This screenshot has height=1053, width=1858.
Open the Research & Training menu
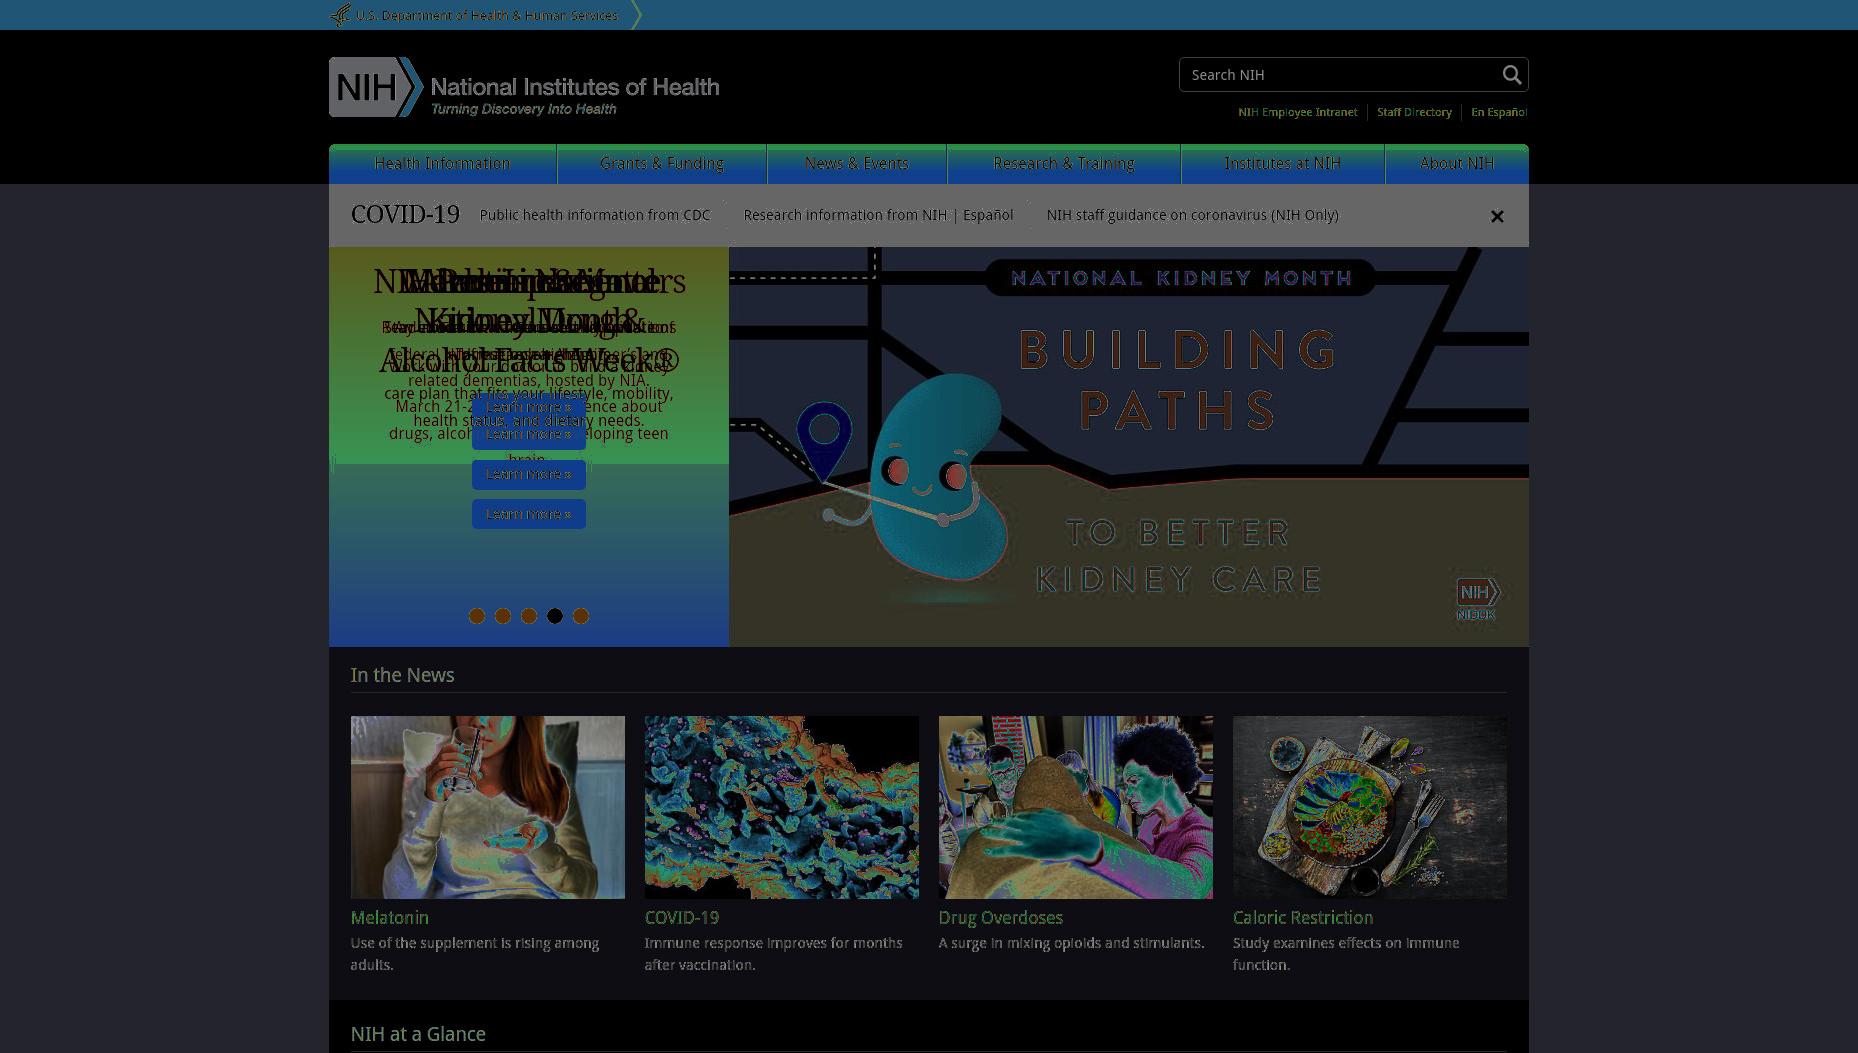click(x=1064, y=164)
